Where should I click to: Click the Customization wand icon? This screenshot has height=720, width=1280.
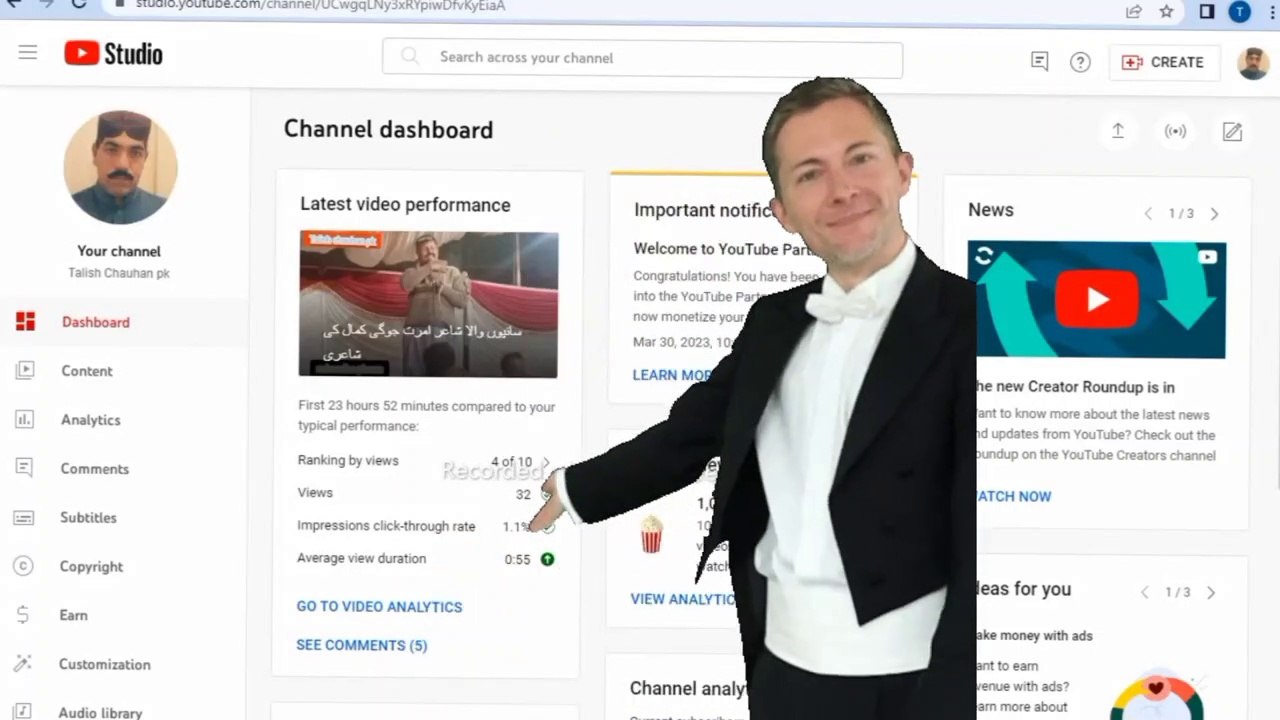pos(24,663)
